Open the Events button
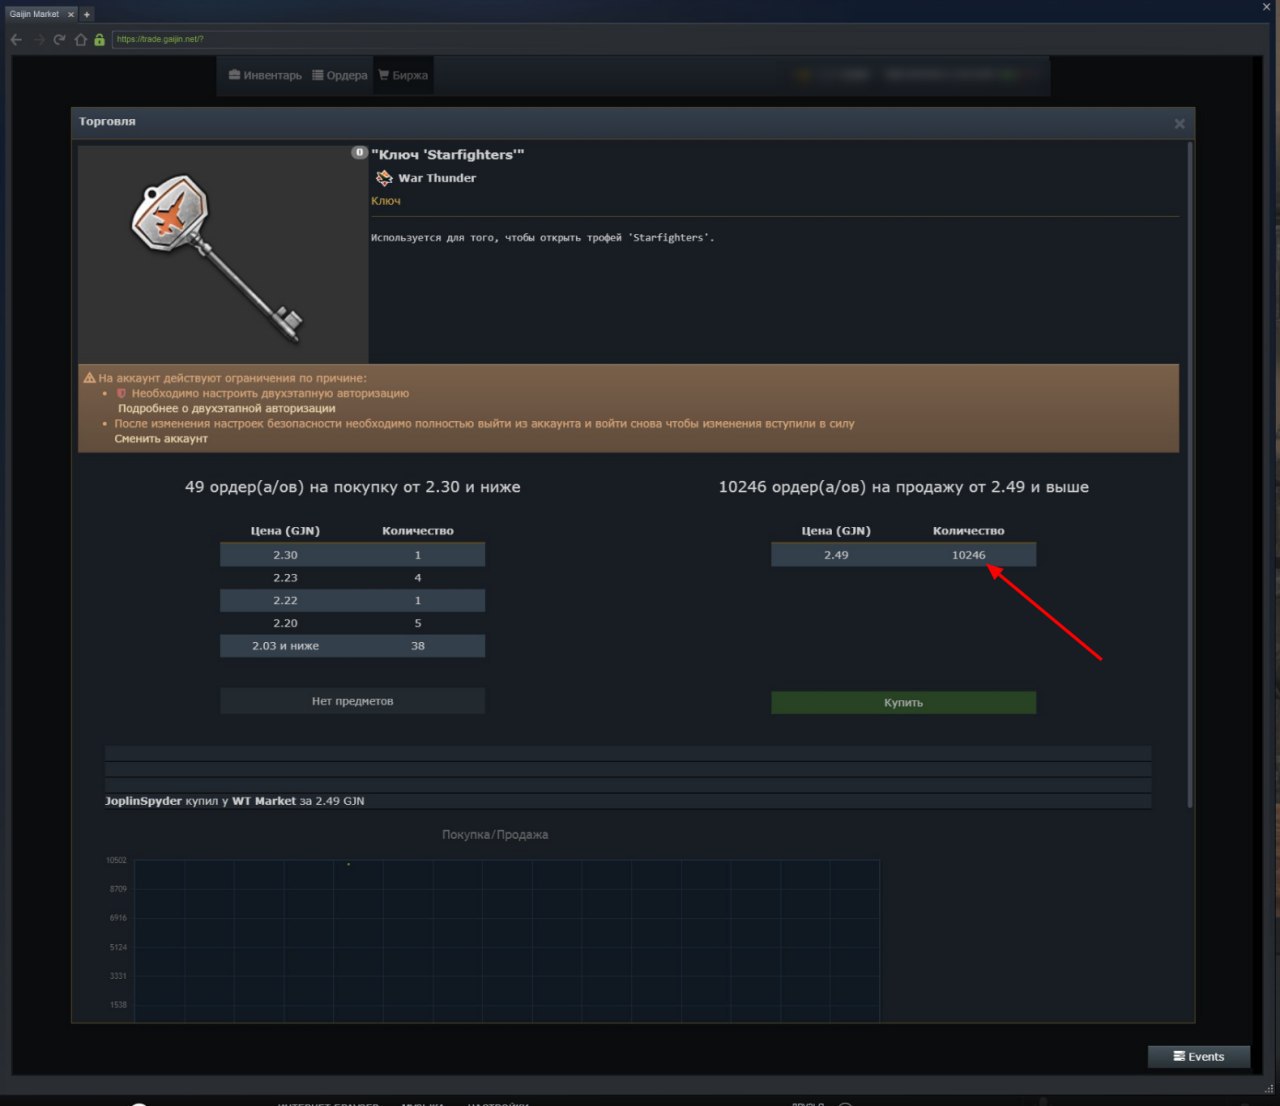1280x1106 pixels. [x=1198, y=1056]
